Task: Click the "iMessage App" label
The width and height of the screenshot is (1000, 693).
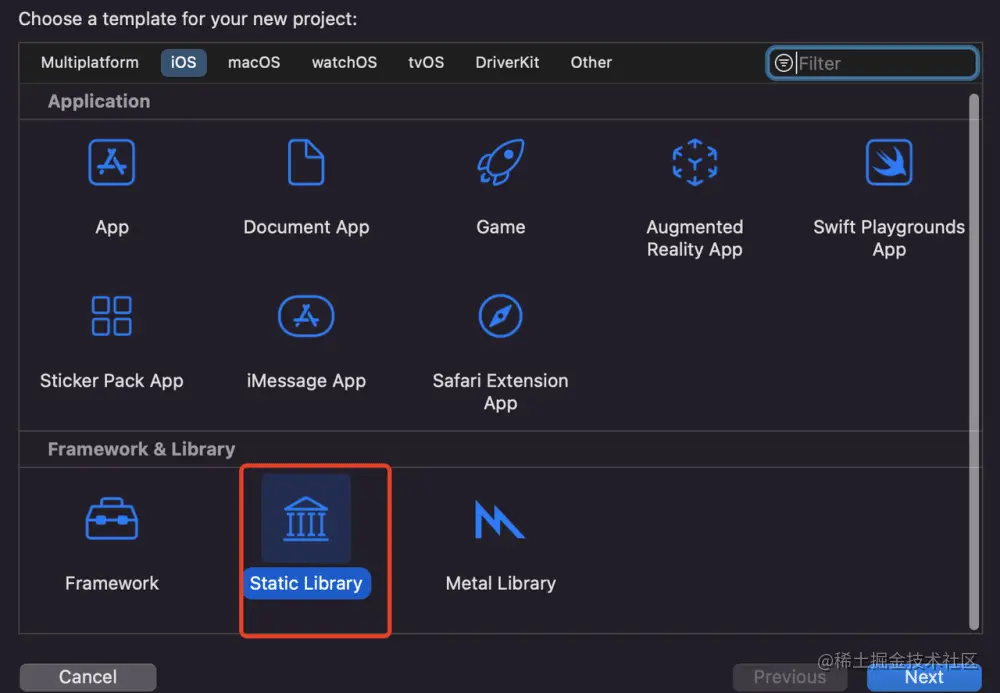Action: [306, 381]
